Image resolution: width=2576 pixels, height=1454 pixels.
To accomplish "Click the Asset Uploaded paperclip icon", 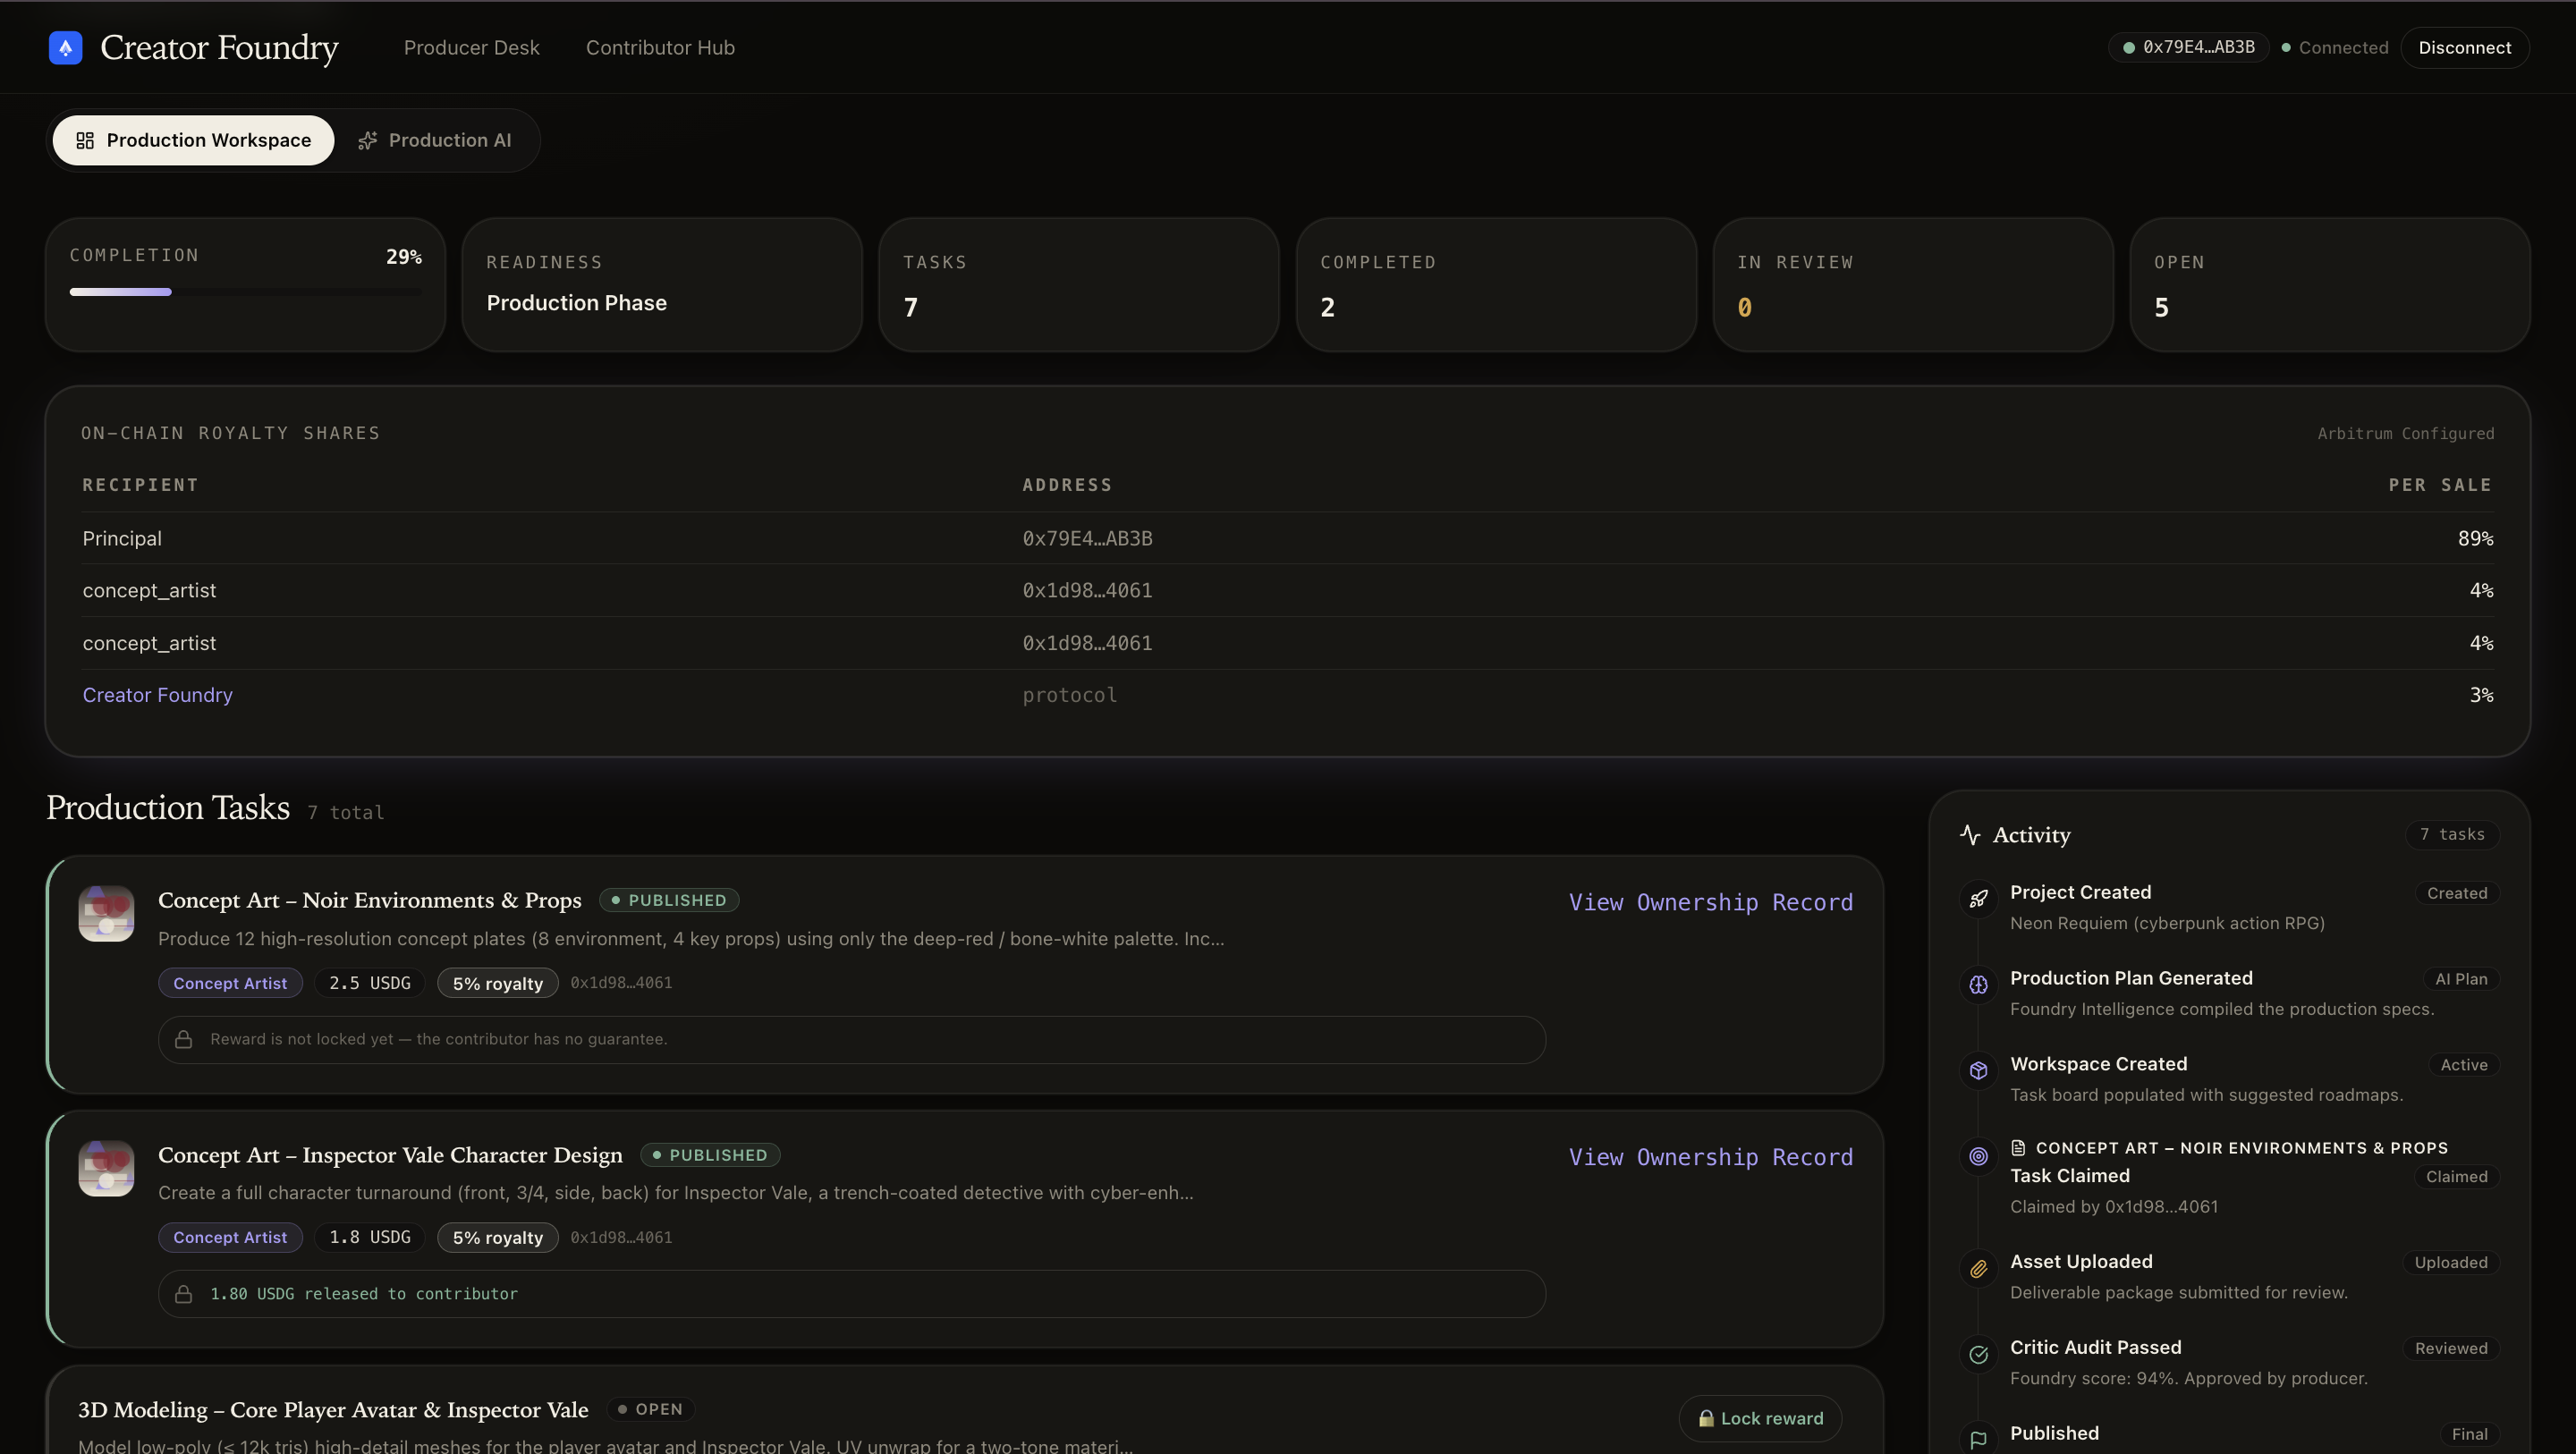I will [x=1978, y=1270].
